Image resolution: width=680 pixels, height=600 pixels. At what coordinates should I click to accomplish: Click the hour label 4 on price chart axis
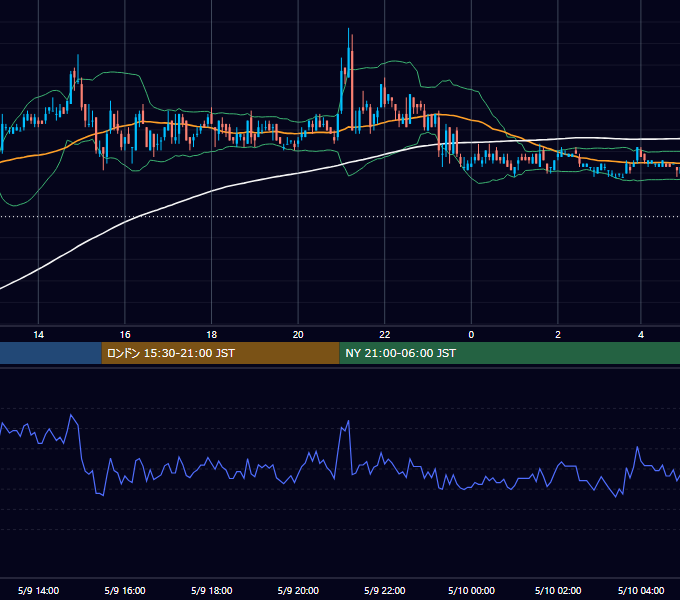(x=641, y=335)
